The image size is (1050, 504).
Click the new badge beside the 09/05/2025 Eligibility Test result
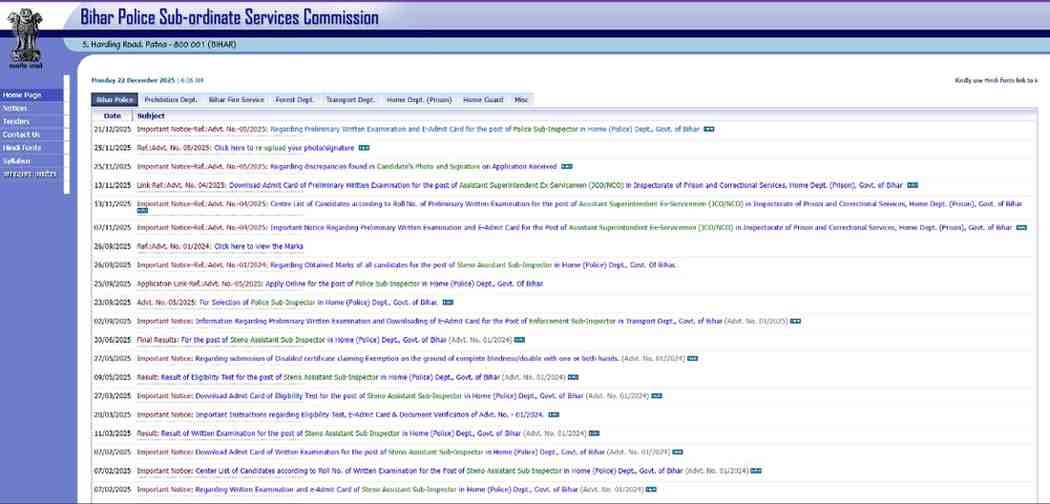click(x=574, y=377)
